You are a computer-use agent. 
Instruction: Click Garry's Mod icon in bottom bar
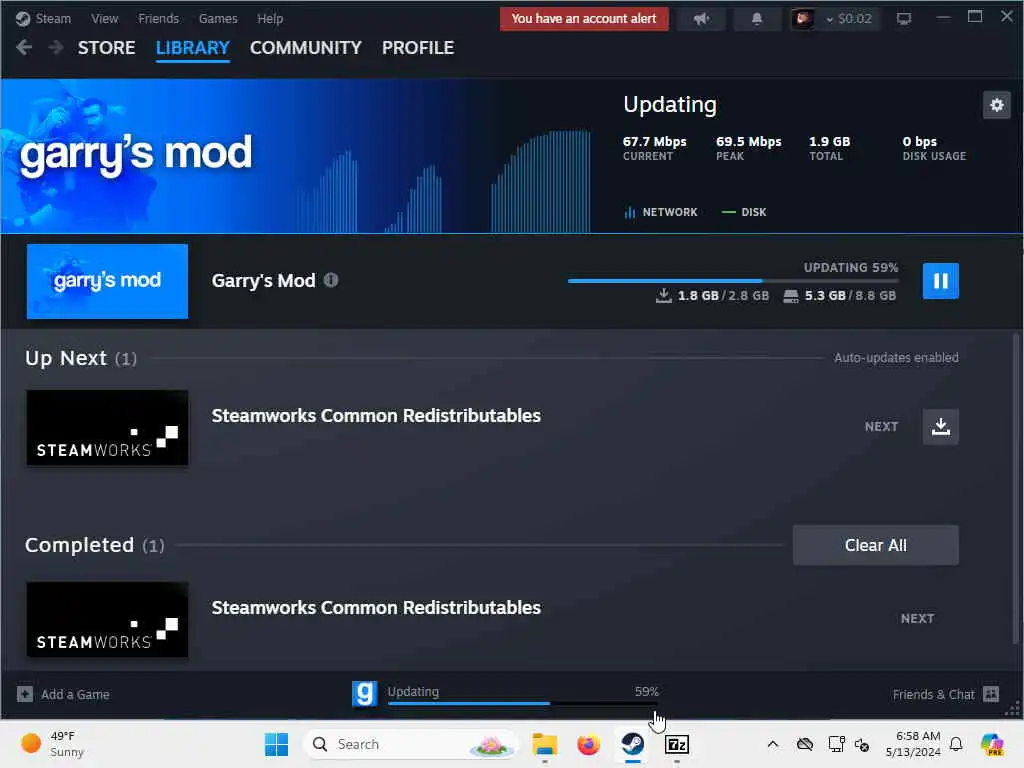click(364, 694)
